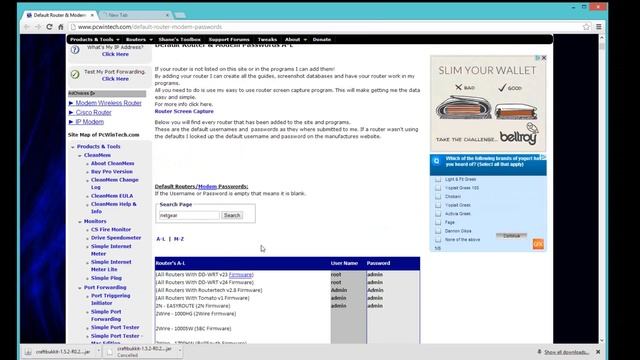Switch to the New Tab tab

(x=136, y=15)
